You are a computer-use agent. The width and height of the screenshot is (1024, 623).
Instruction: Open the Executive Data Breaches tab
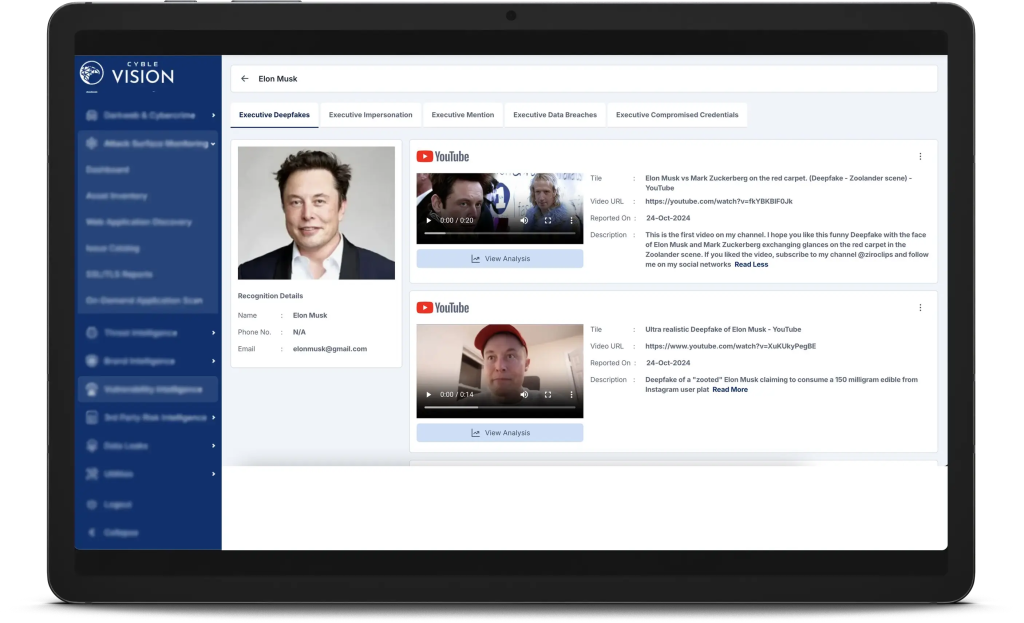tap(555, 115)
